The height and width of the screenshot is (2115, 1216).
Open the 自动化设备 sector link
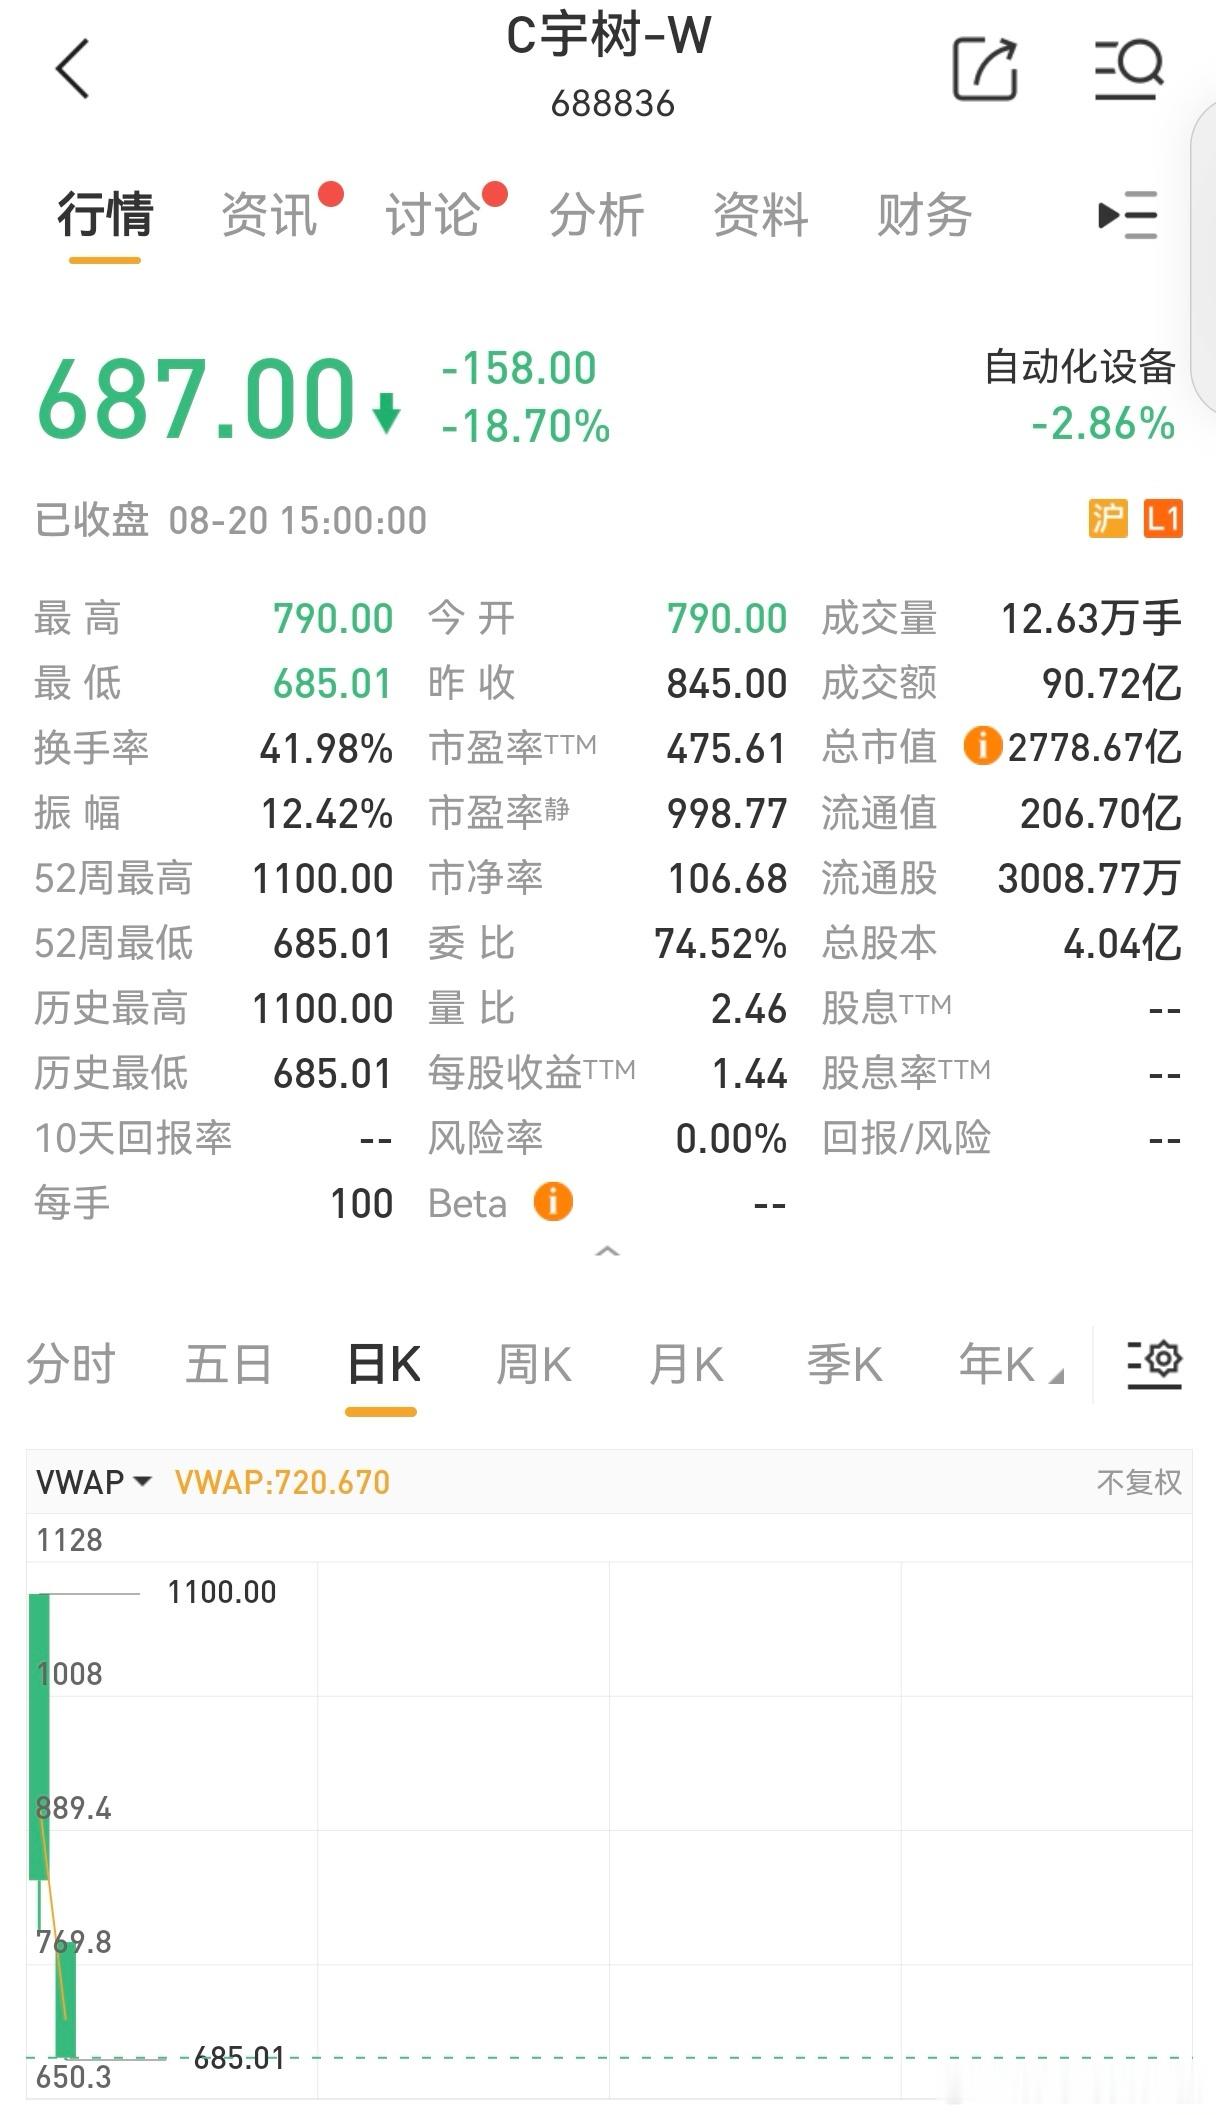click(x=1080, y=367)
